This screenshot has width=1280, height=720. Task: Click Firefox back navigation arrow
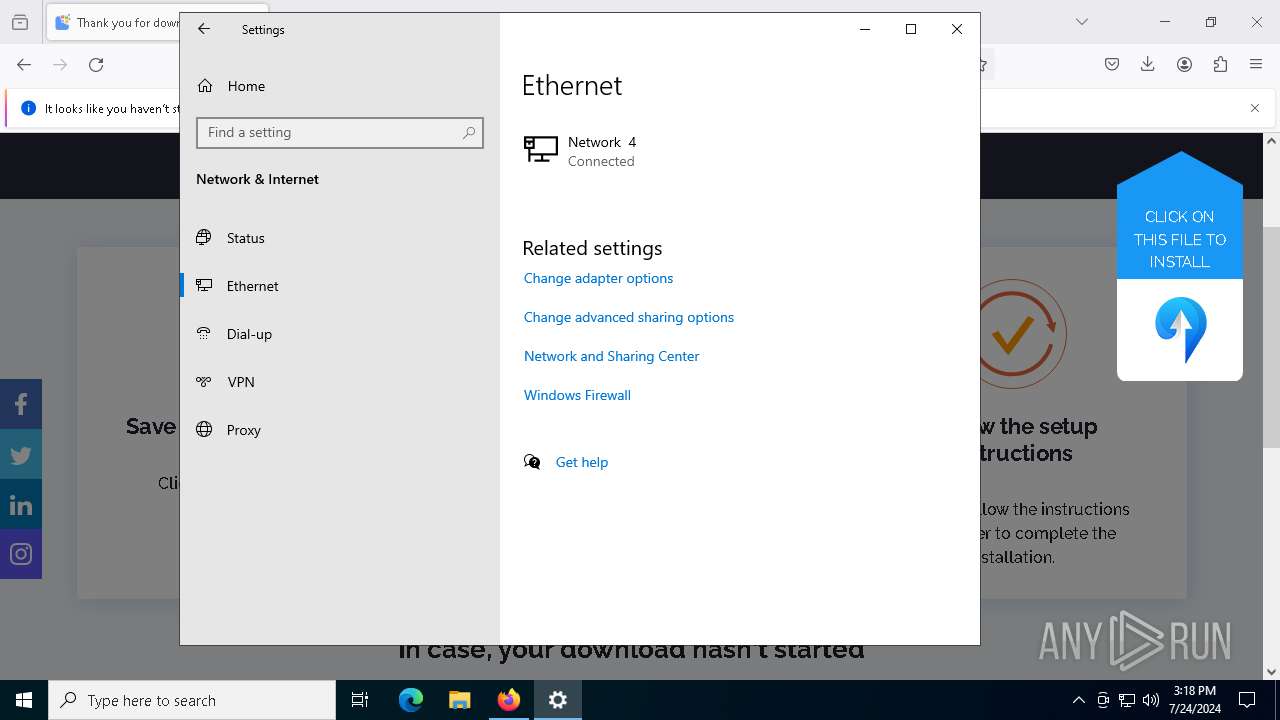(24, 65)
